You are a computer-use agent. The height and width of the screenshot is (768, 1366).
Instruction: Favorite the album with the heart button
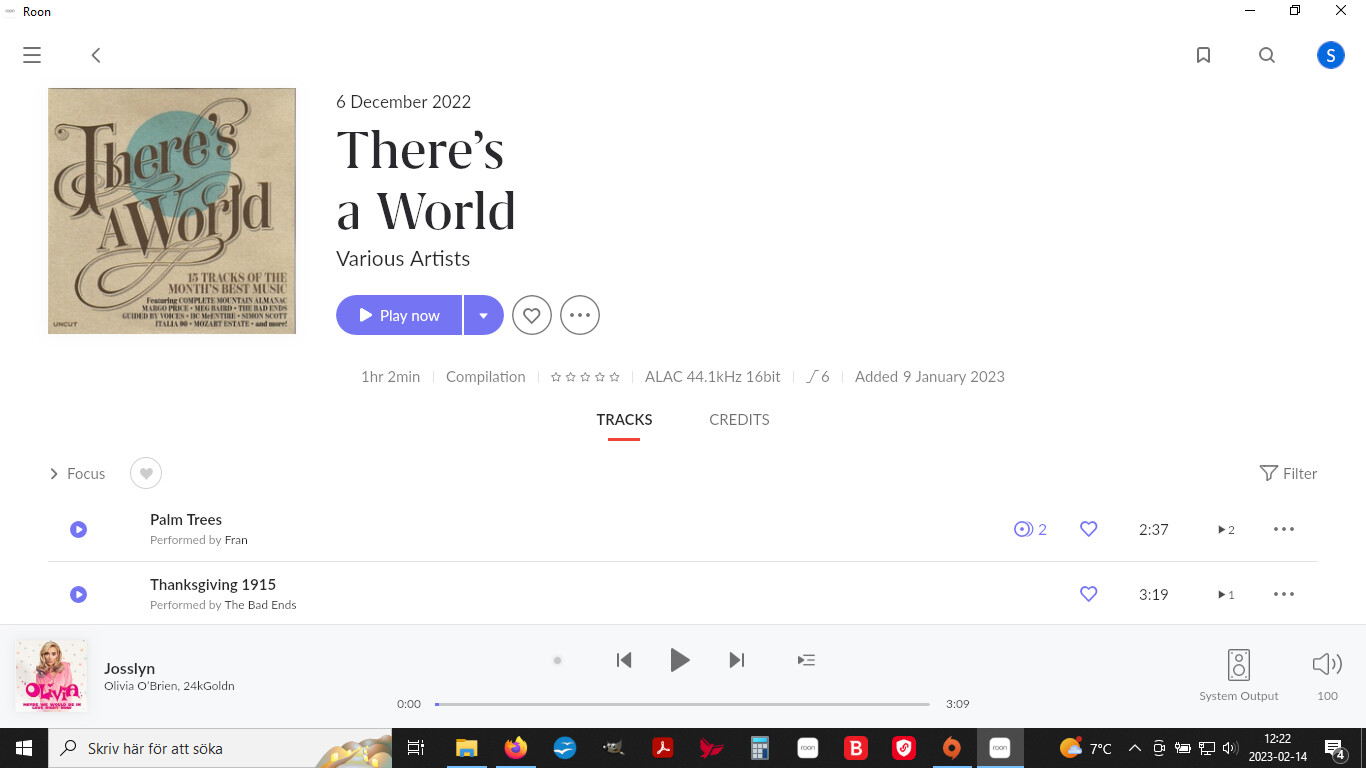(x=532, y=315)
